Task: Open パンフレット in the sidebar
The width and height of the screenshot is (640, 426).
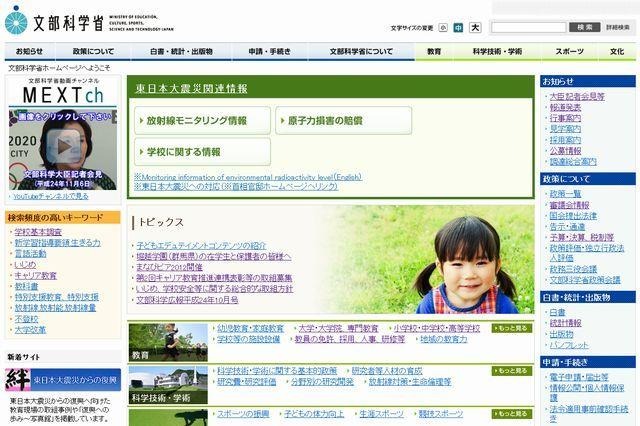Action: 569,345
